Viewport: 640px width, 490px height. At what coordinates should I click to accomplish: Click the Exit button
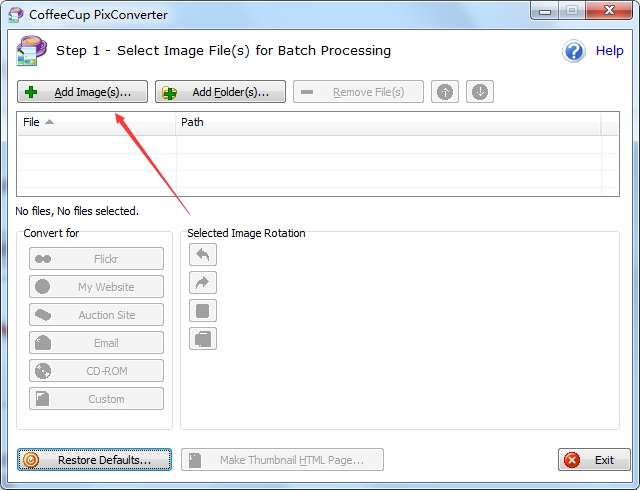[x=594, y=460]
